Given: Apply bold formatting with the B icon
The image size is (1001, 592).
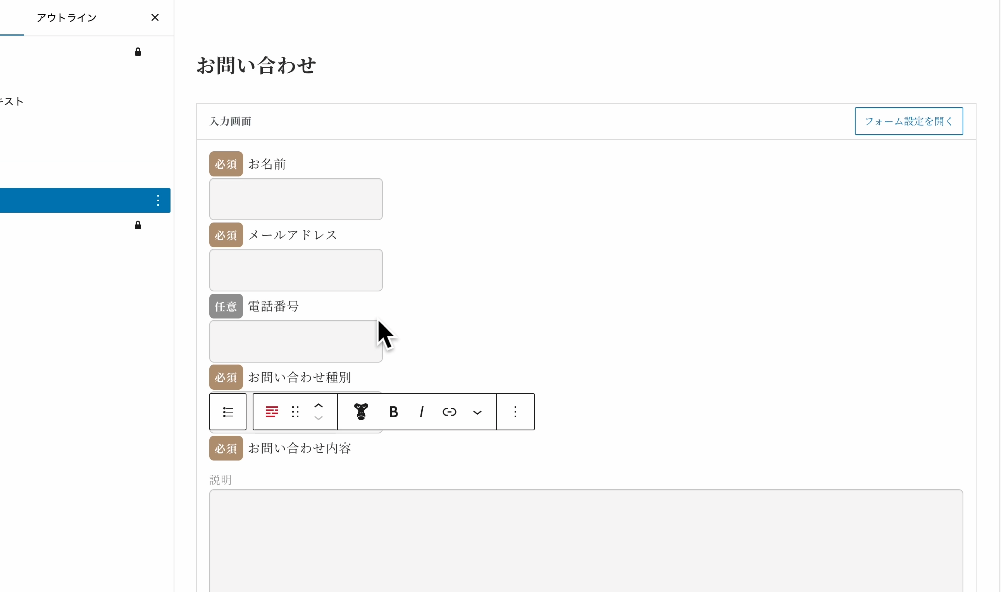Looking at the screenshot, I should 393,411.
